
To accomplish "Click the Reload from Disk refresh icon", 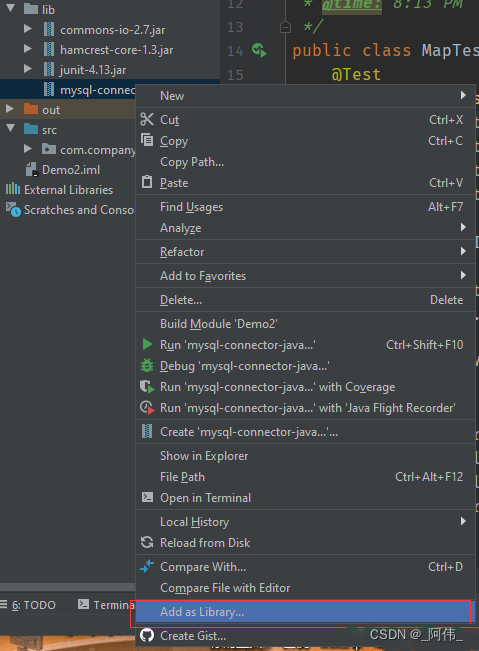I will (147, 543).
